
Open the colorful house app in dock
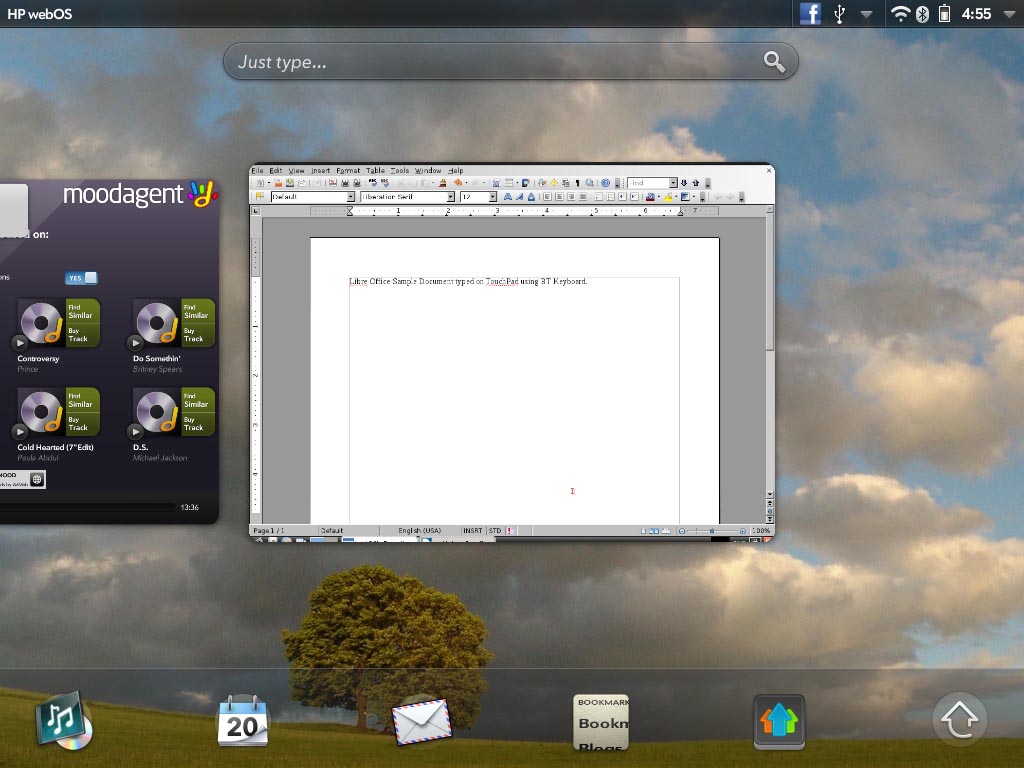779,721
